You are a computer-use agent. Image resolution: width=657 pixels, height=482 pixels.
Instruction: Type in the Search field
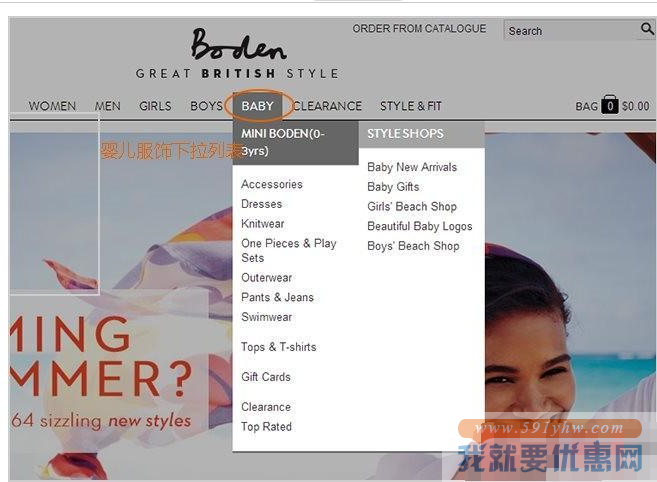pyautogui.click(x=570, y=31)
